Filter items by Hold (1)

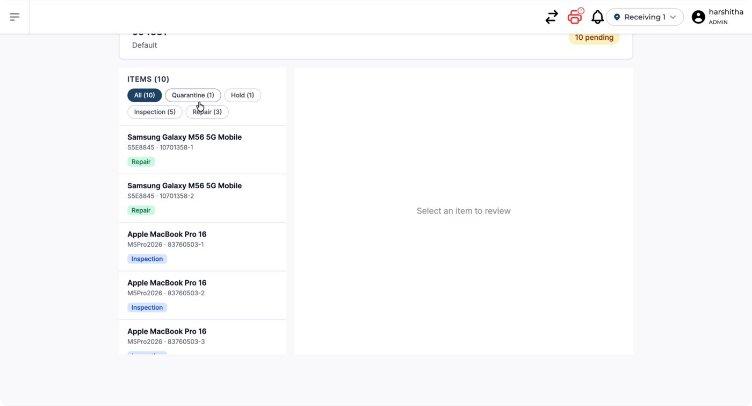tap(242, 95)
